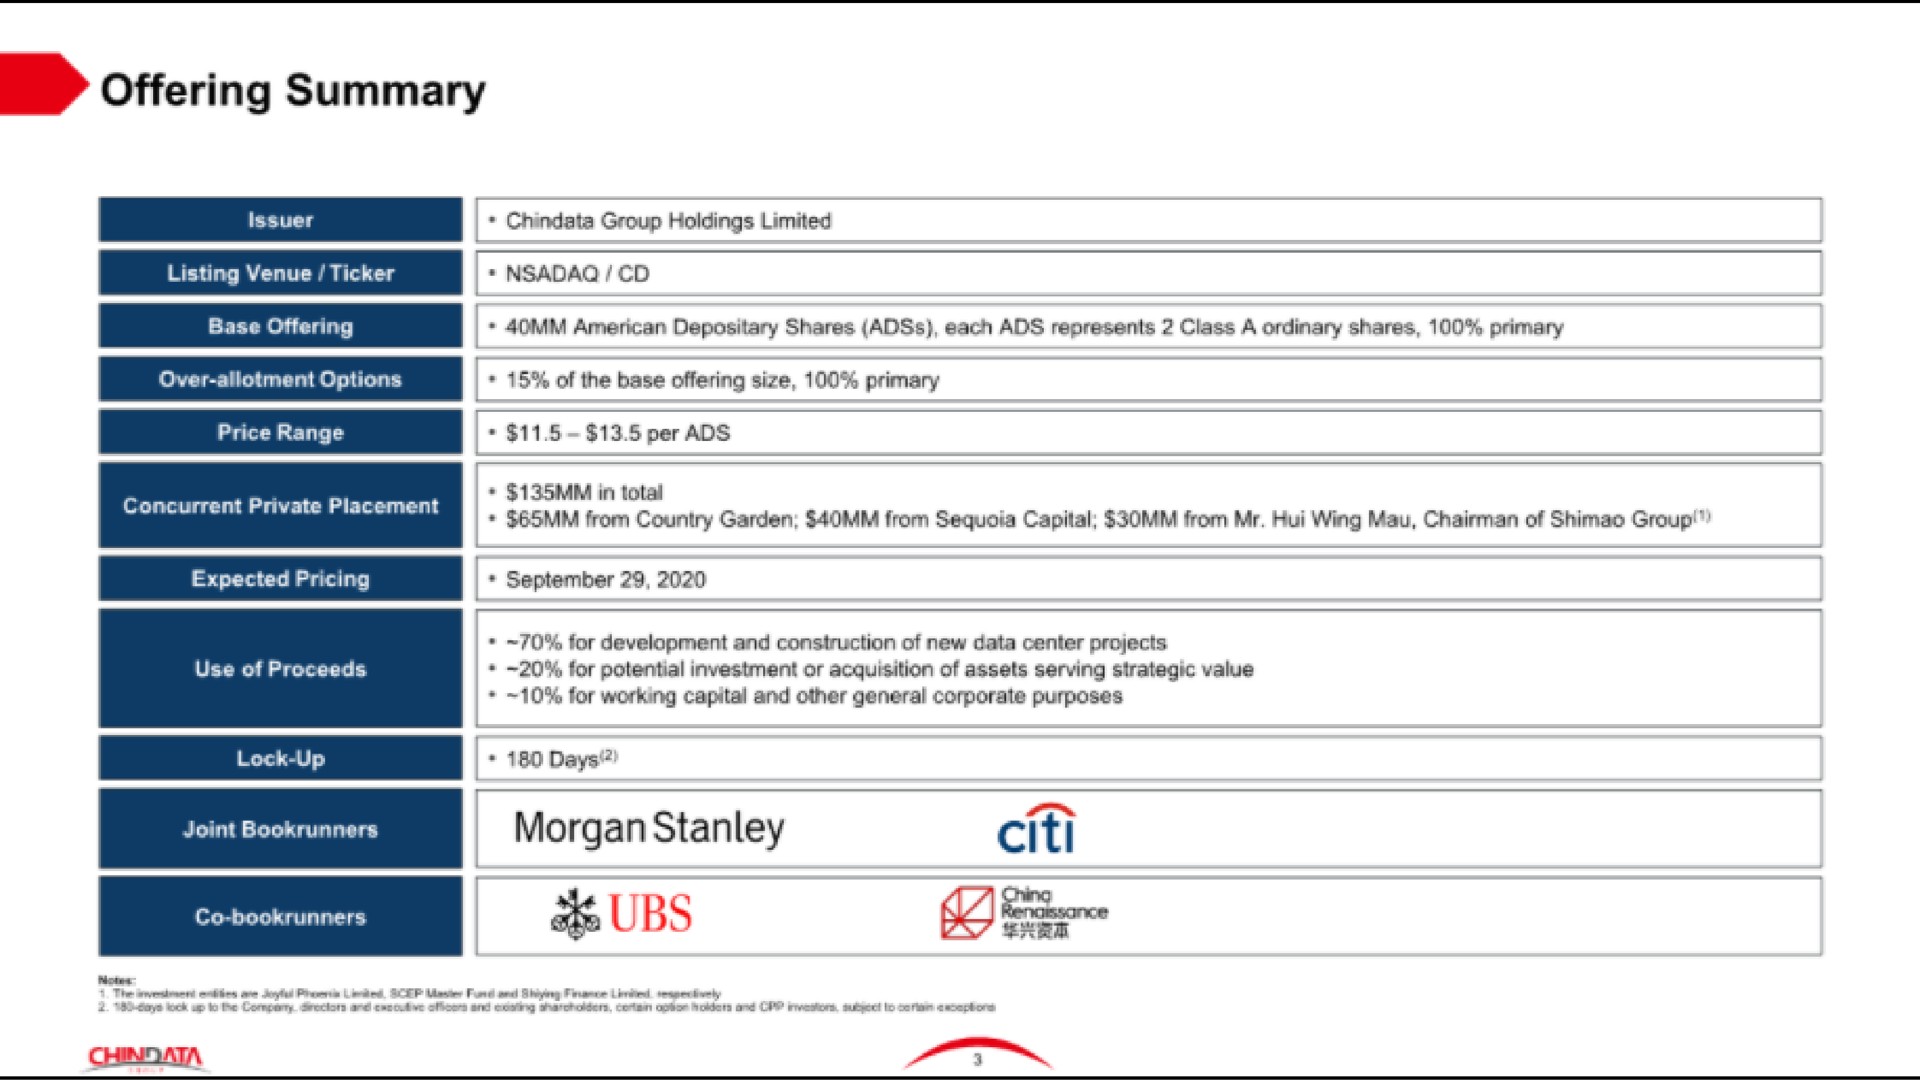The height and width of the screenshot is (1080, 1920).
Task: Select the $65MM from Country Garden line
Action: point(1108,519)
